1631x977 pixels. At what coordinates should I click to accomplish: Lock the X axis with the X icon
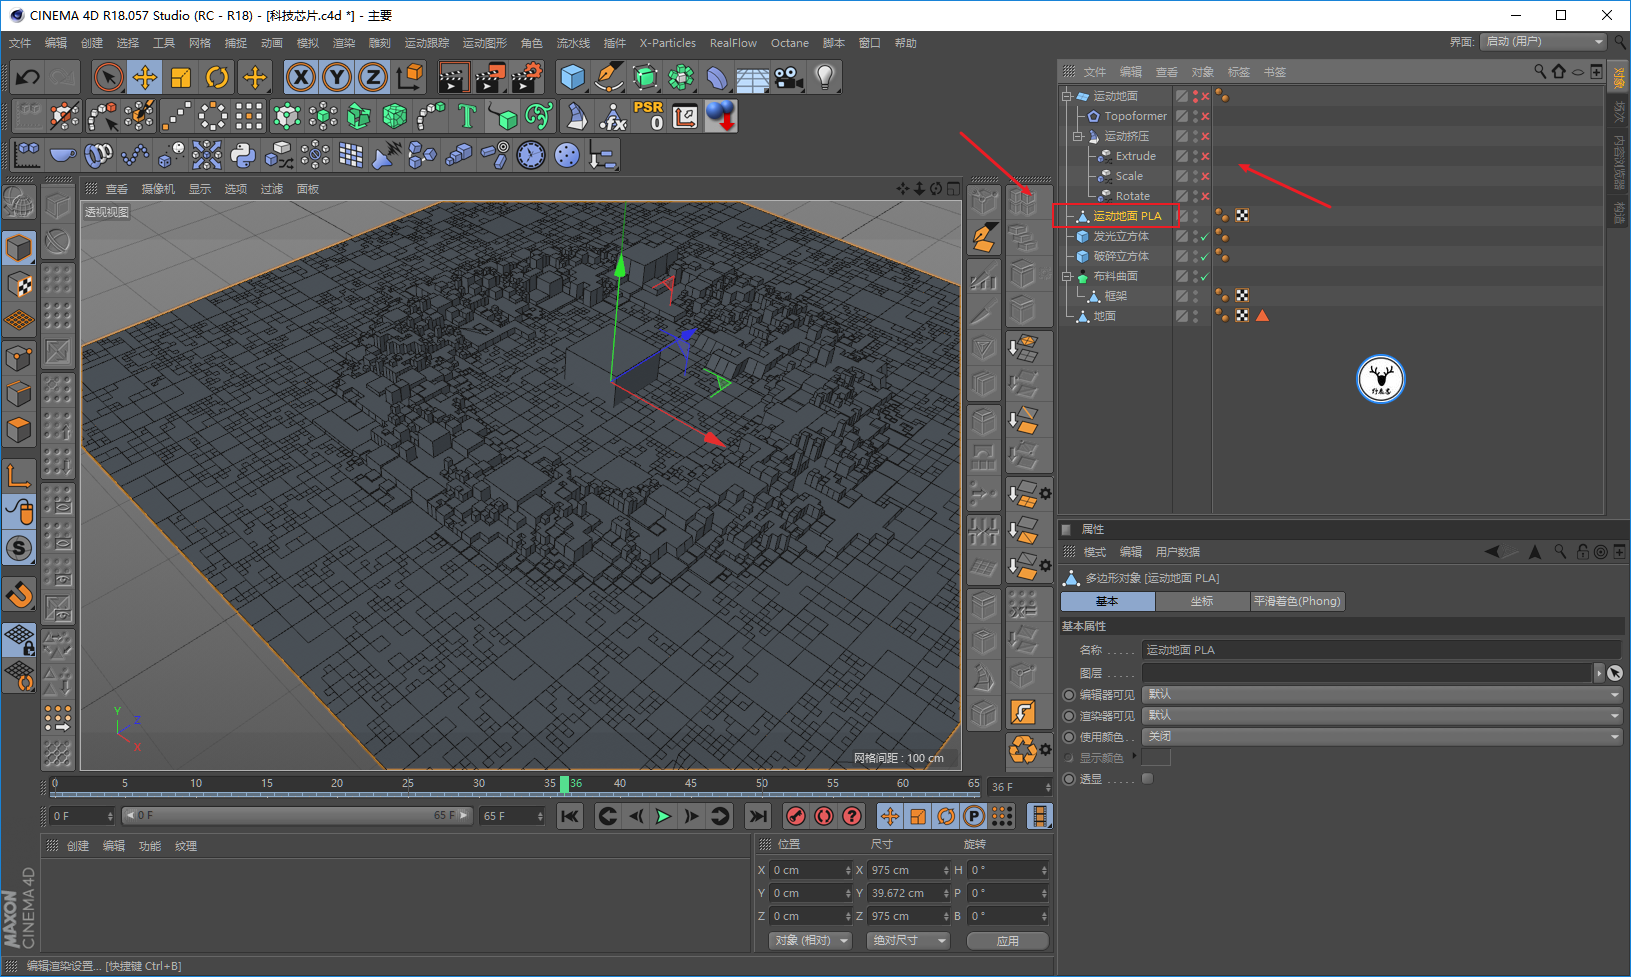pyautogui.click(x=301, y=77)
